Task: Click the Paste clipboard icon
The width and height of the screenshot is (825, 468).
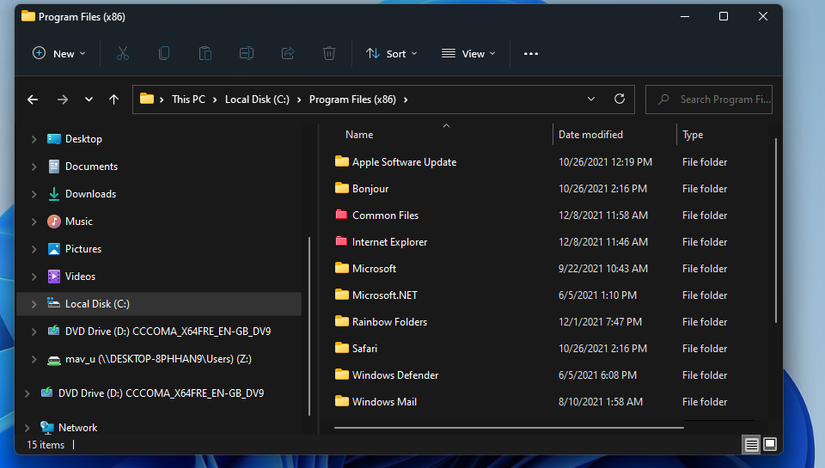Action: [205, 53]
